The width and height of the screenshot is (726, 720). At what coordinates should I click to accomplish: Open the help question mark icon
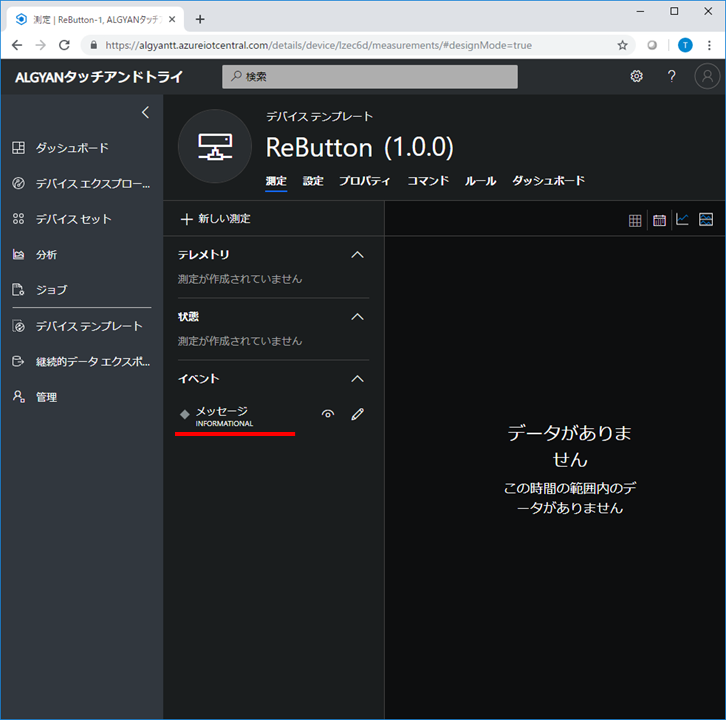(x=671, y=76)
